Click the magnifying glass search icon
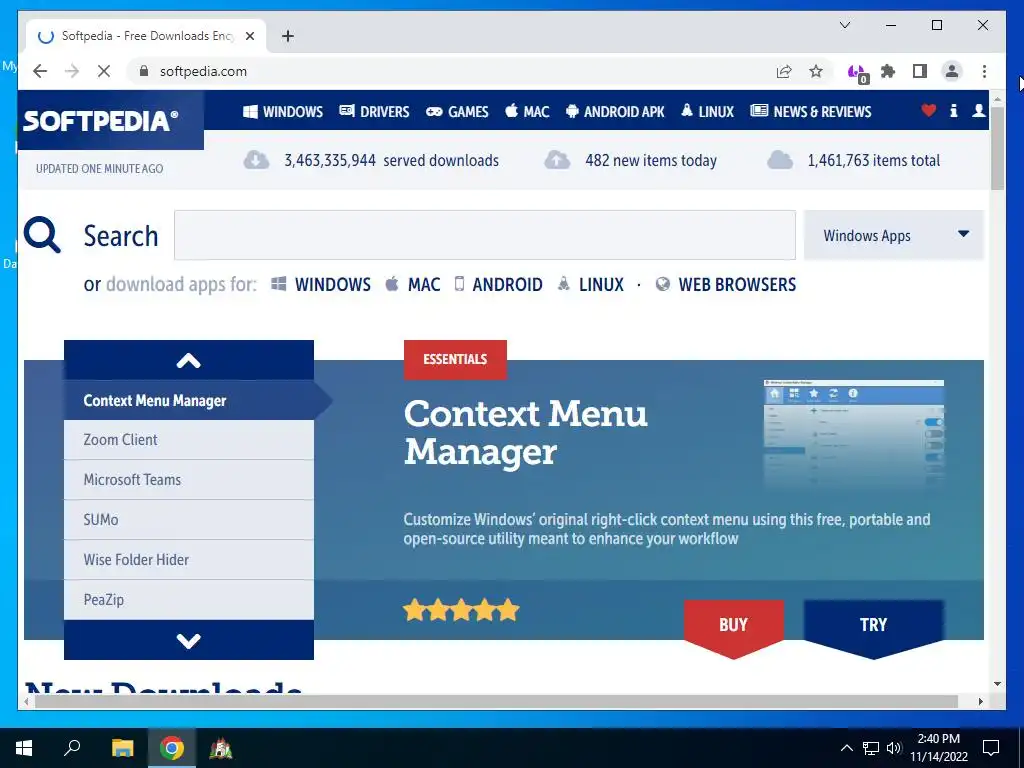Image resolution: width=1024 pixels, height=768 pixels. coord(42,234)
